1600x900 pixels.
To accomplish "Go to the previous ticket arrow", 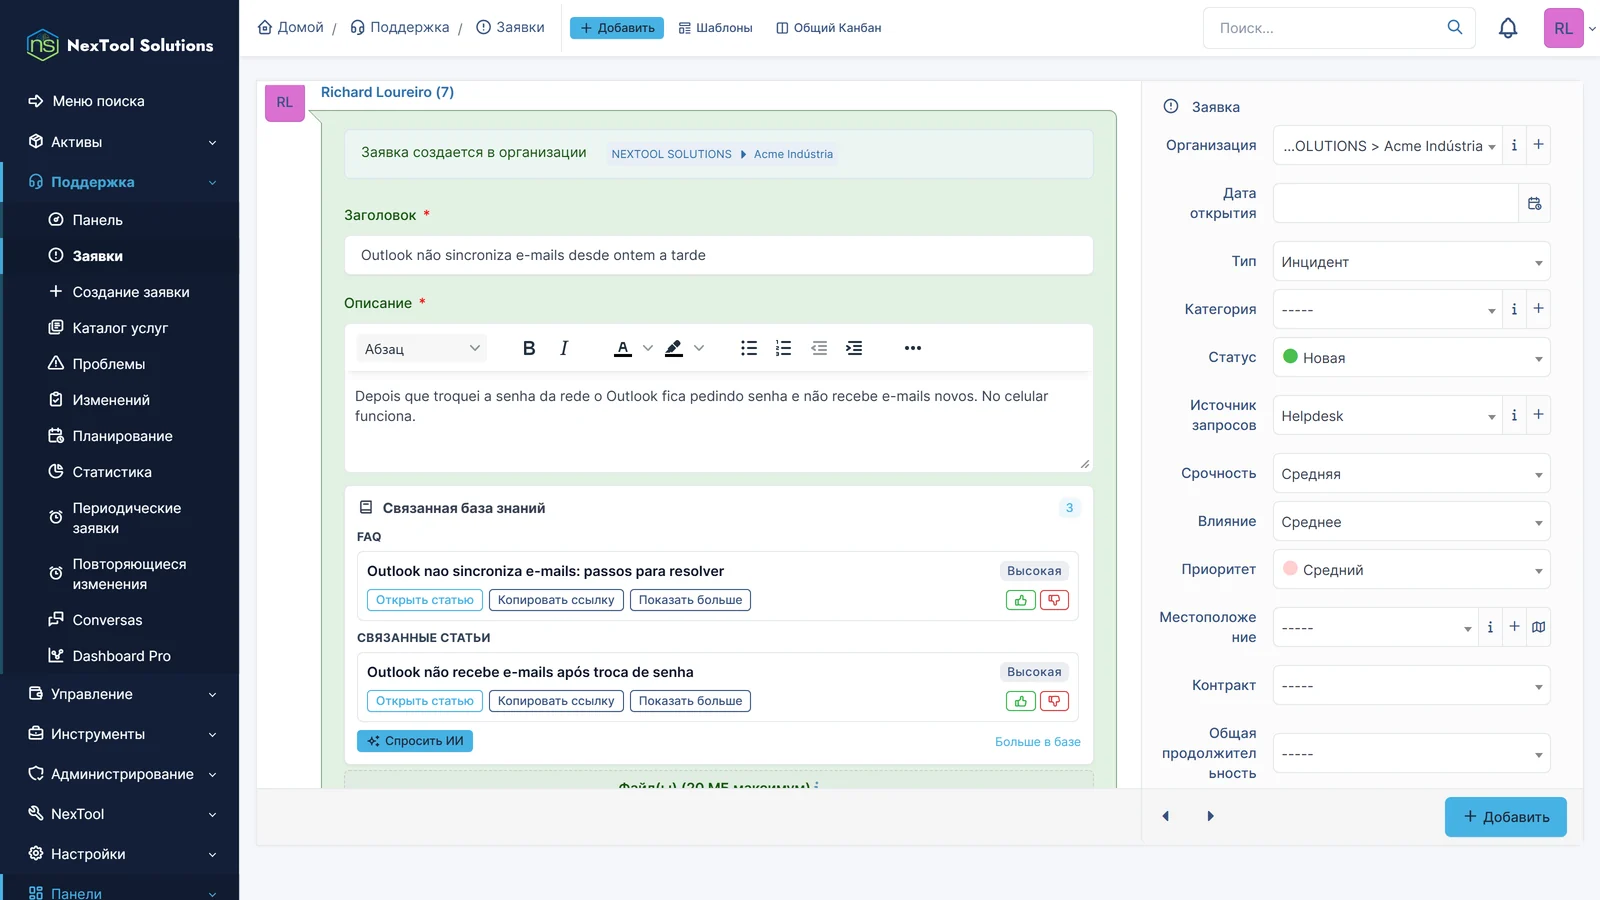I will (x=1166, y=816).
